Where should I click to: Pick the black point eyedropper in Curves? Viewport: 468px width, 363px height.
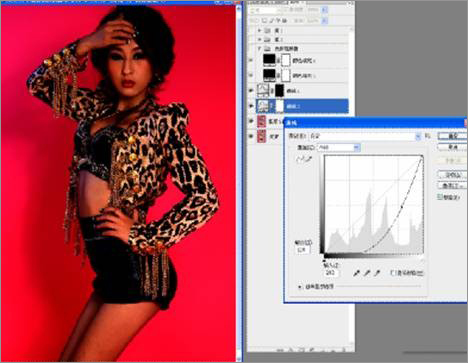356,273
